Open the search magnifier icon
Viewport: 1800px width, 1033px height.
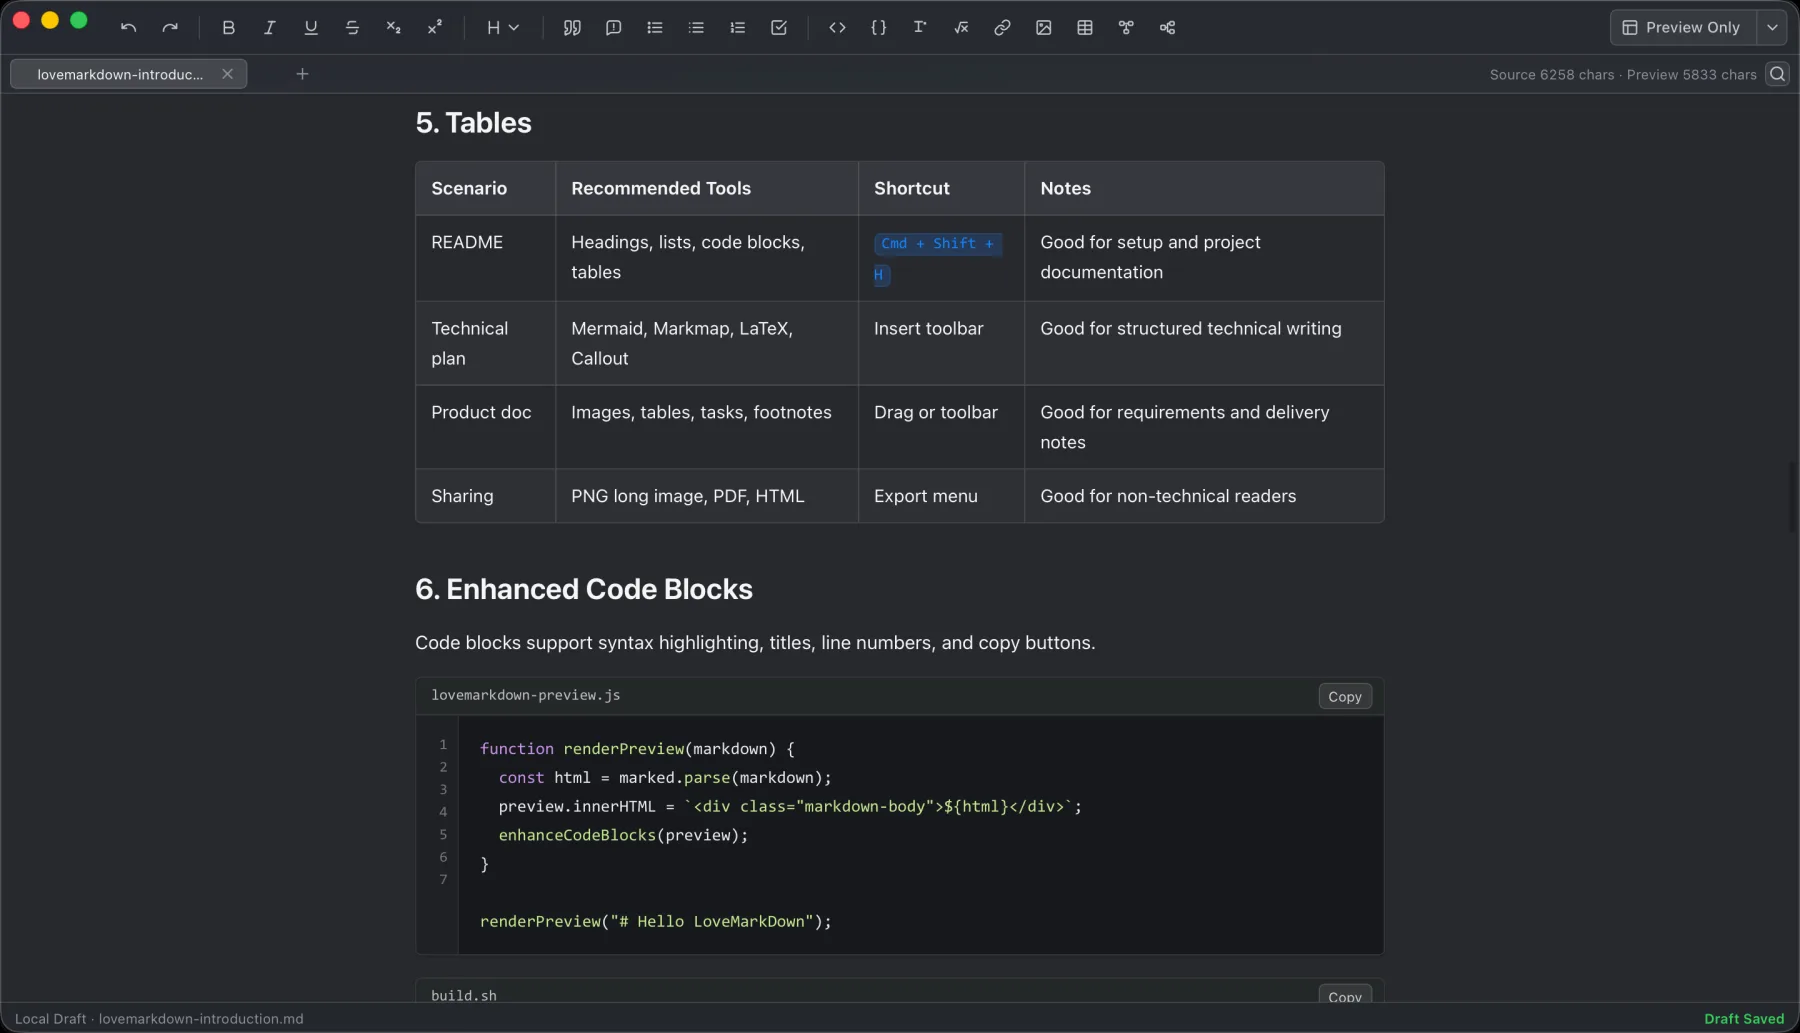[x=1777, y=74]
